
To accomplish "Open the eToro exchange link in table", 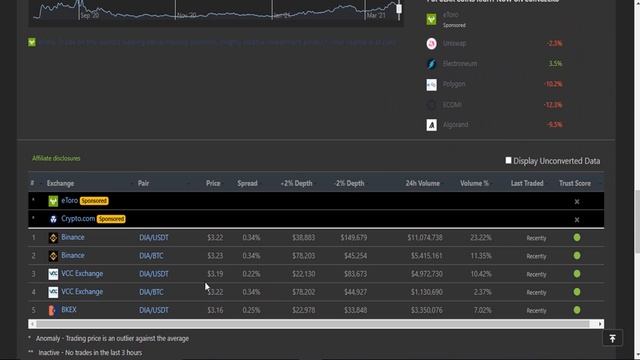I will tap(69, 200).
